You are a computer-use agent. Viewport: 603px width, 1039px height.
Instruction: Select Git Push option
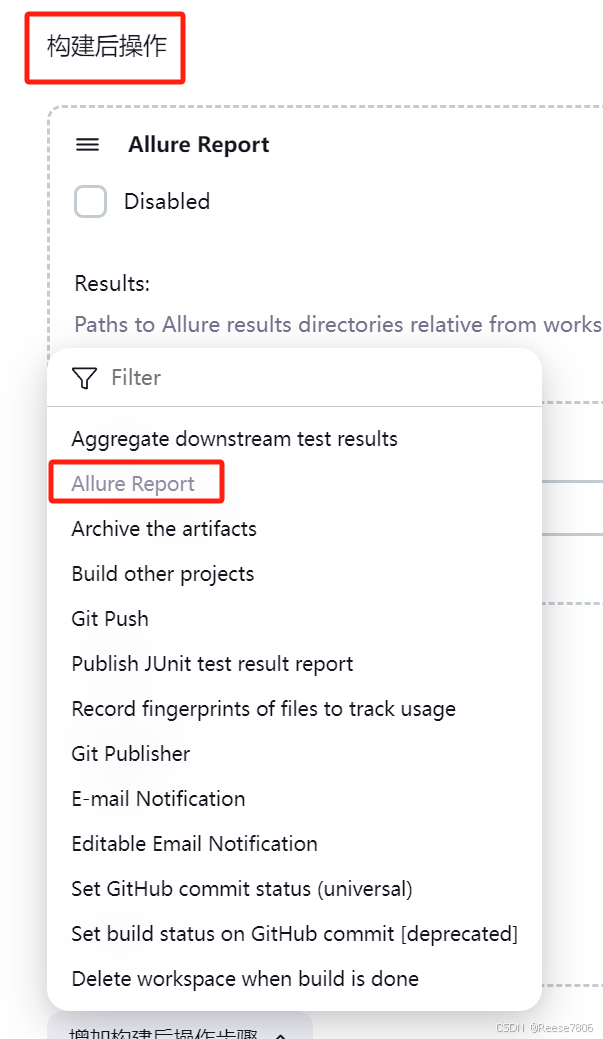(110, 619)
